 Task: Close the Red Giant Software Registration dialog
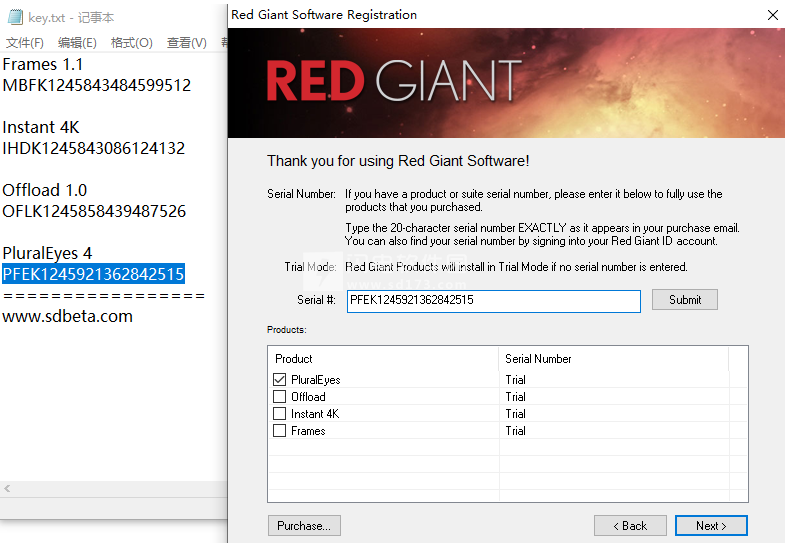coord(773,15)
